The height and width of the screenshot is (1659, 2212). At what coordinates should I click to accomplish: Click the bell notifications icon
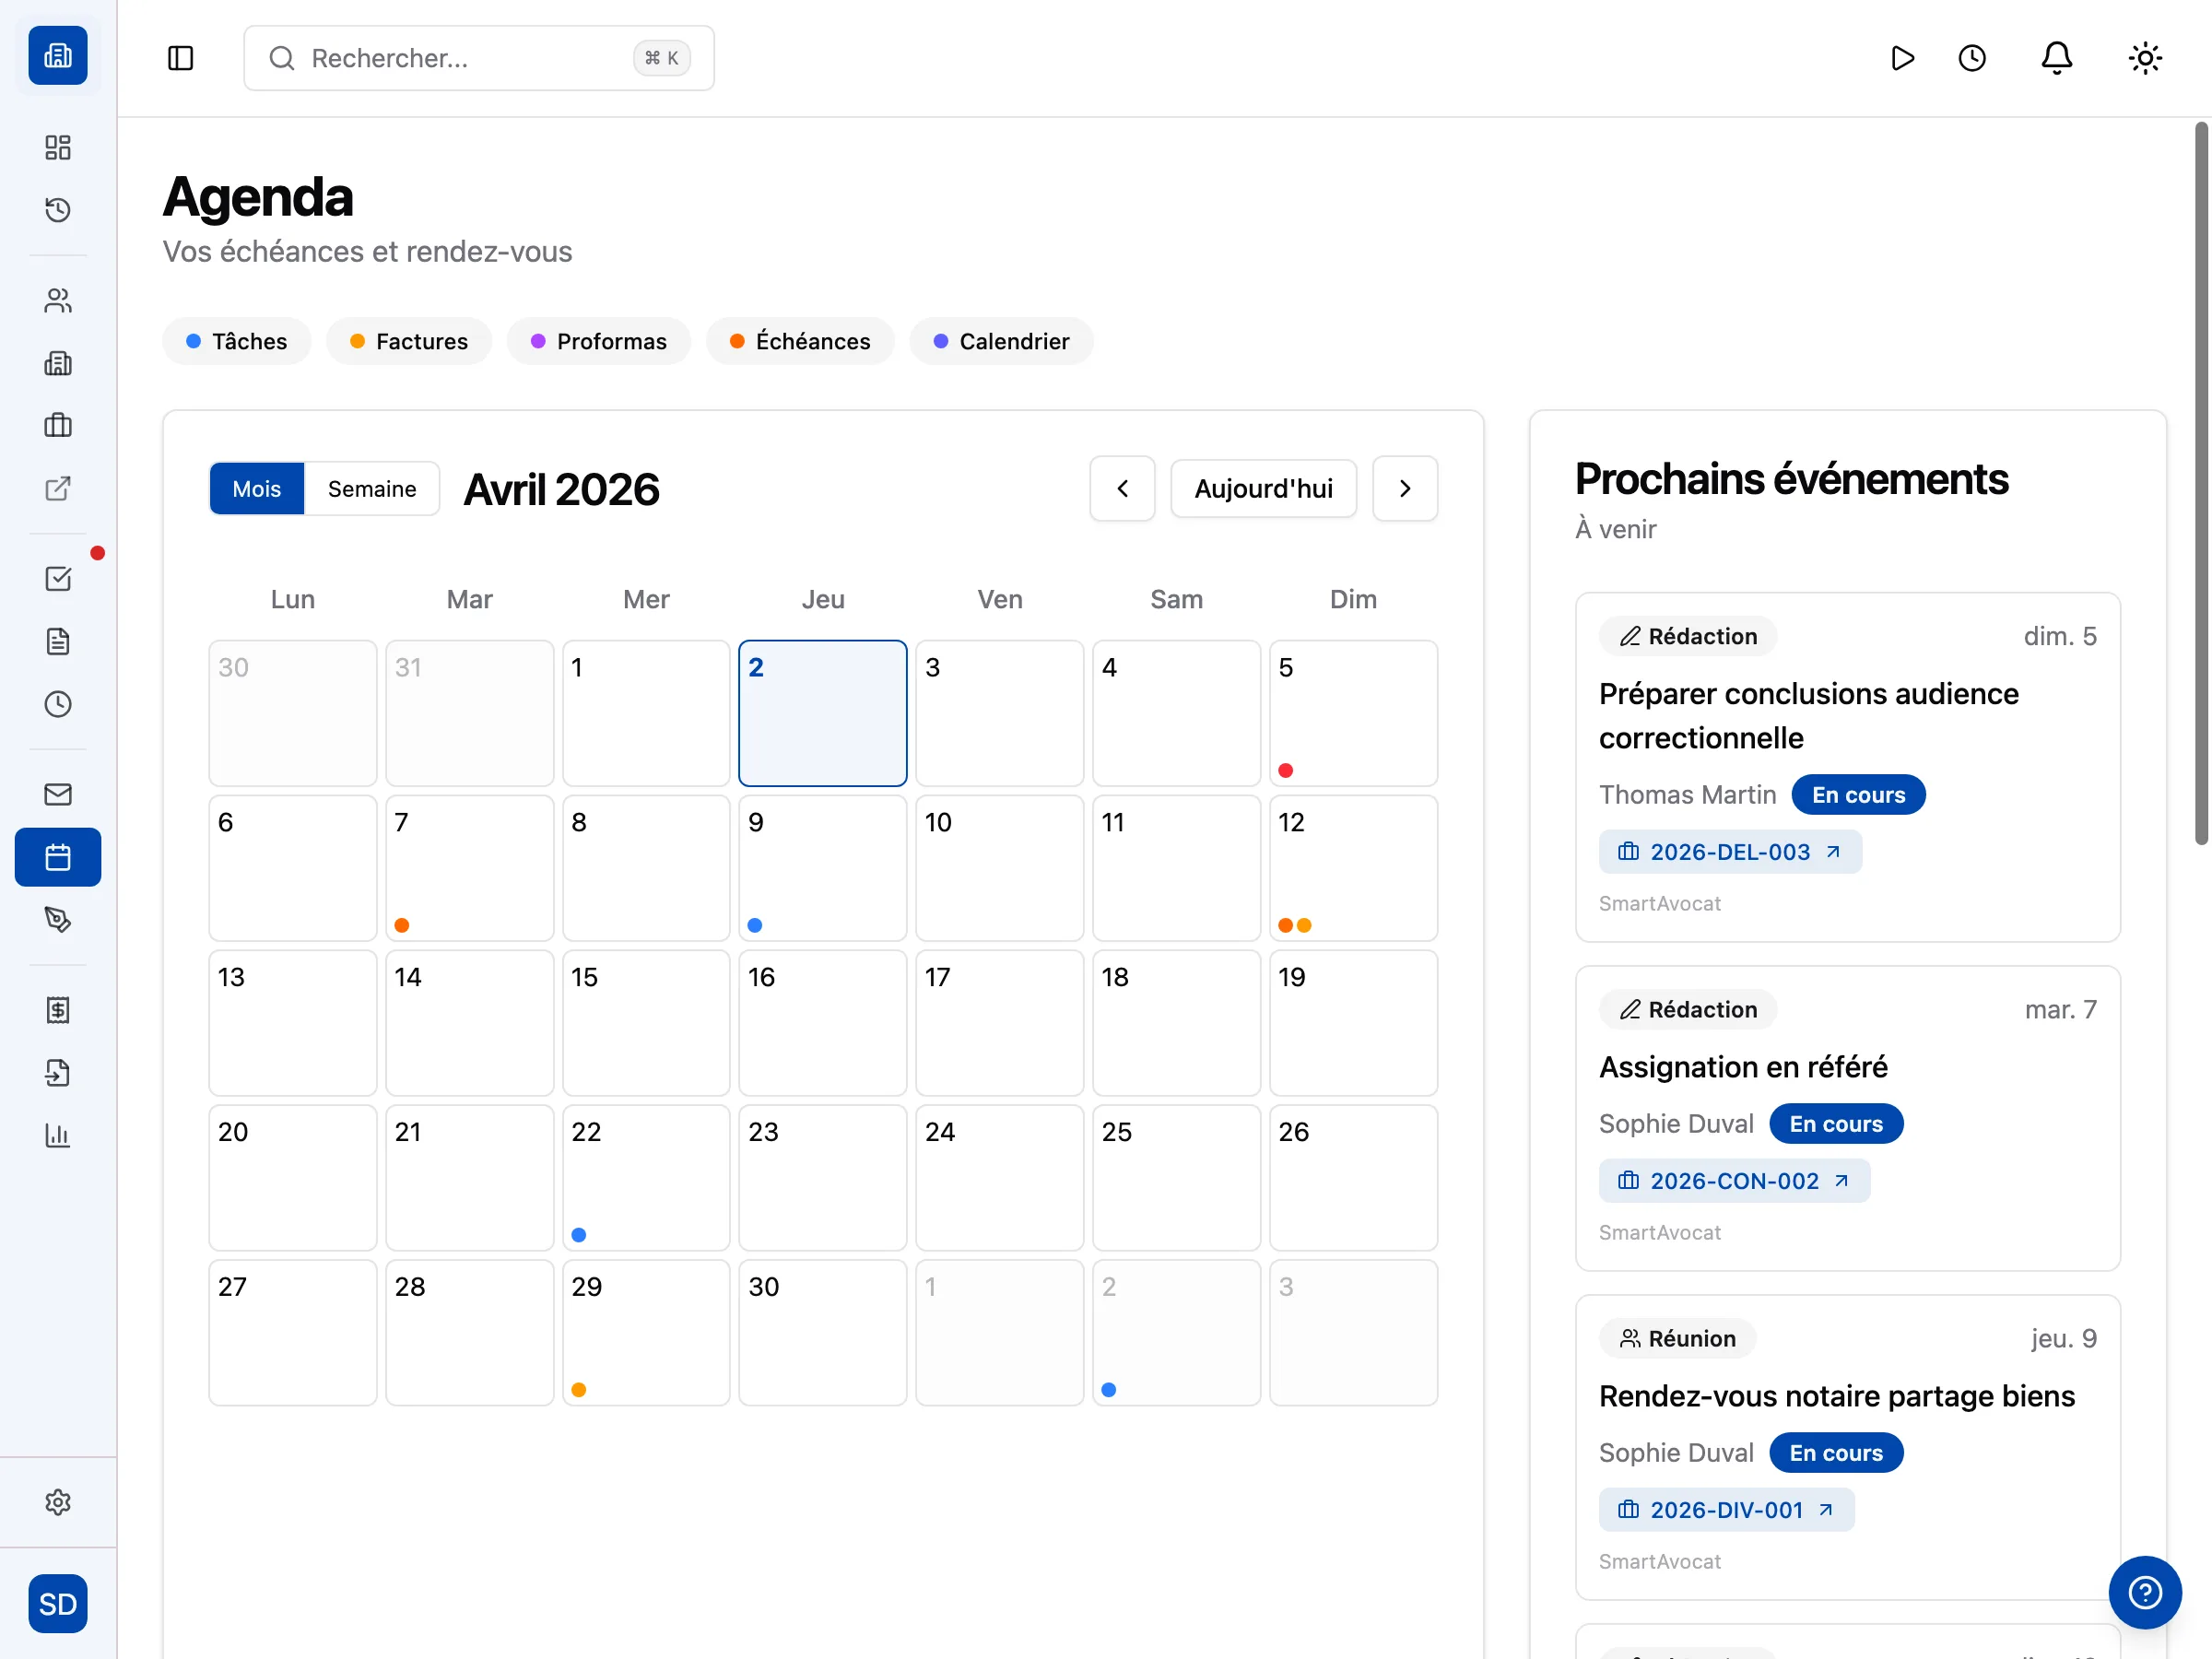coord(2056,58)
